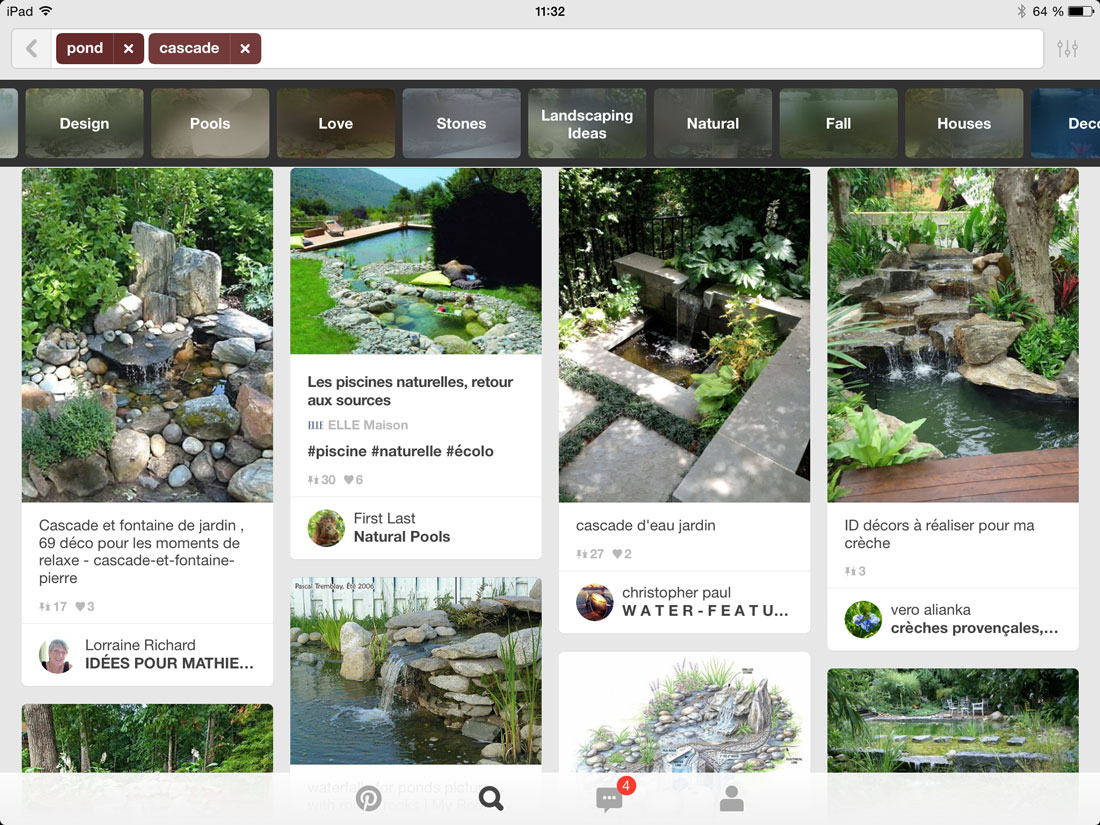Viewport: 1100px width, 825px height.
Task: Remove the 'pond' search tag
Action: pyautogui.click(x=128, y=48)
